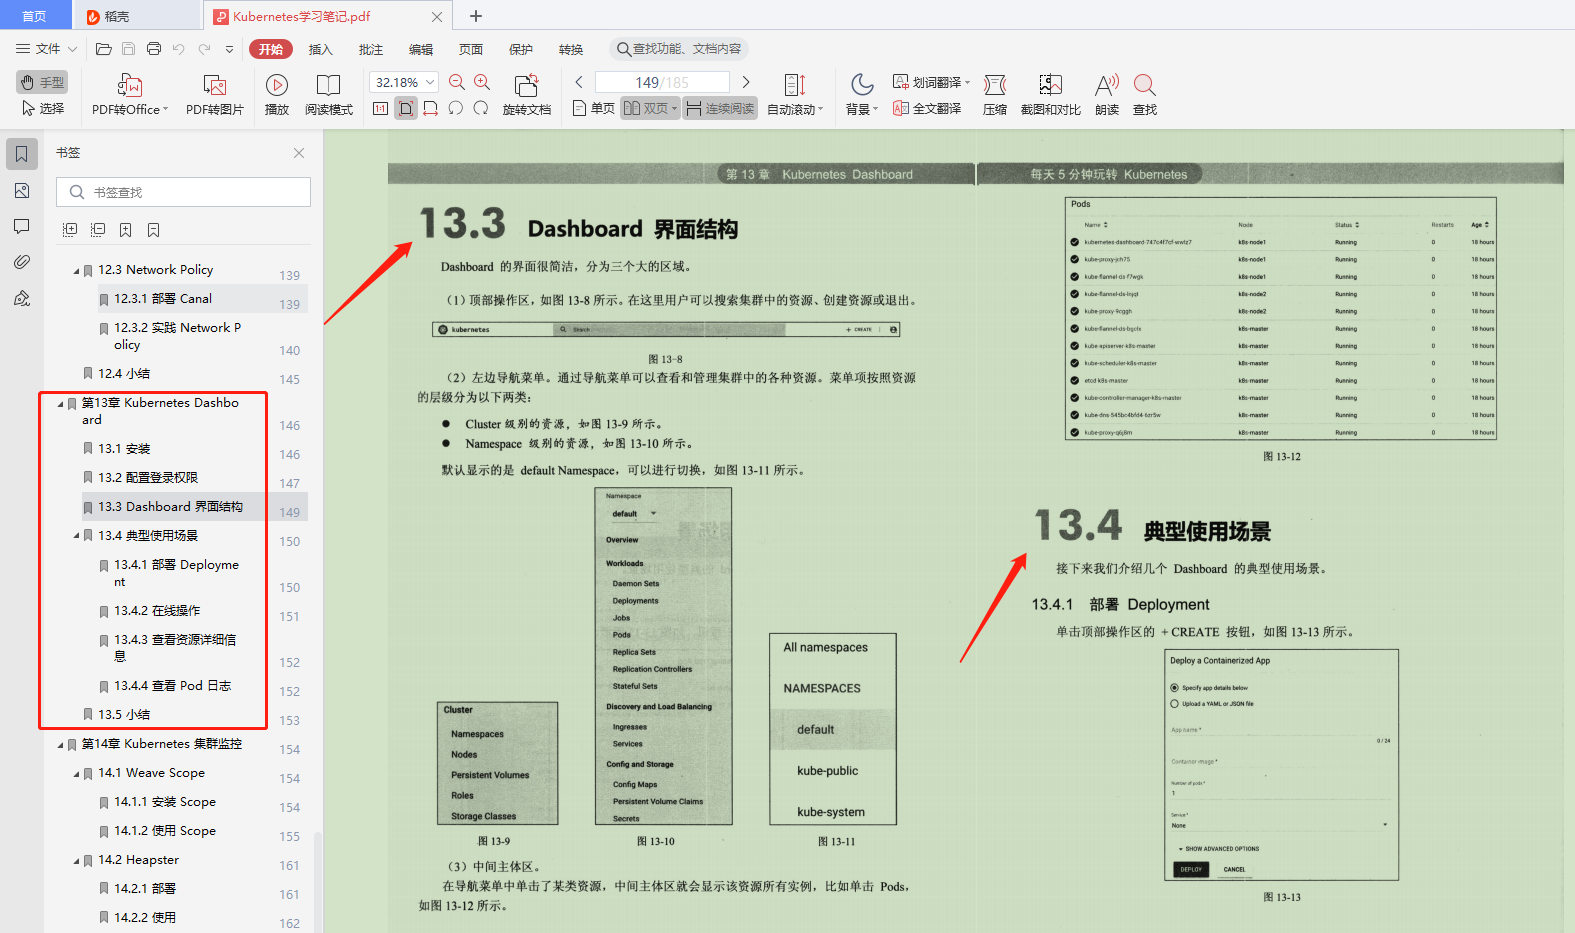Select the 手型 hand tool
The width and height of the screenshot is (1575, 933).
(42, 82)
